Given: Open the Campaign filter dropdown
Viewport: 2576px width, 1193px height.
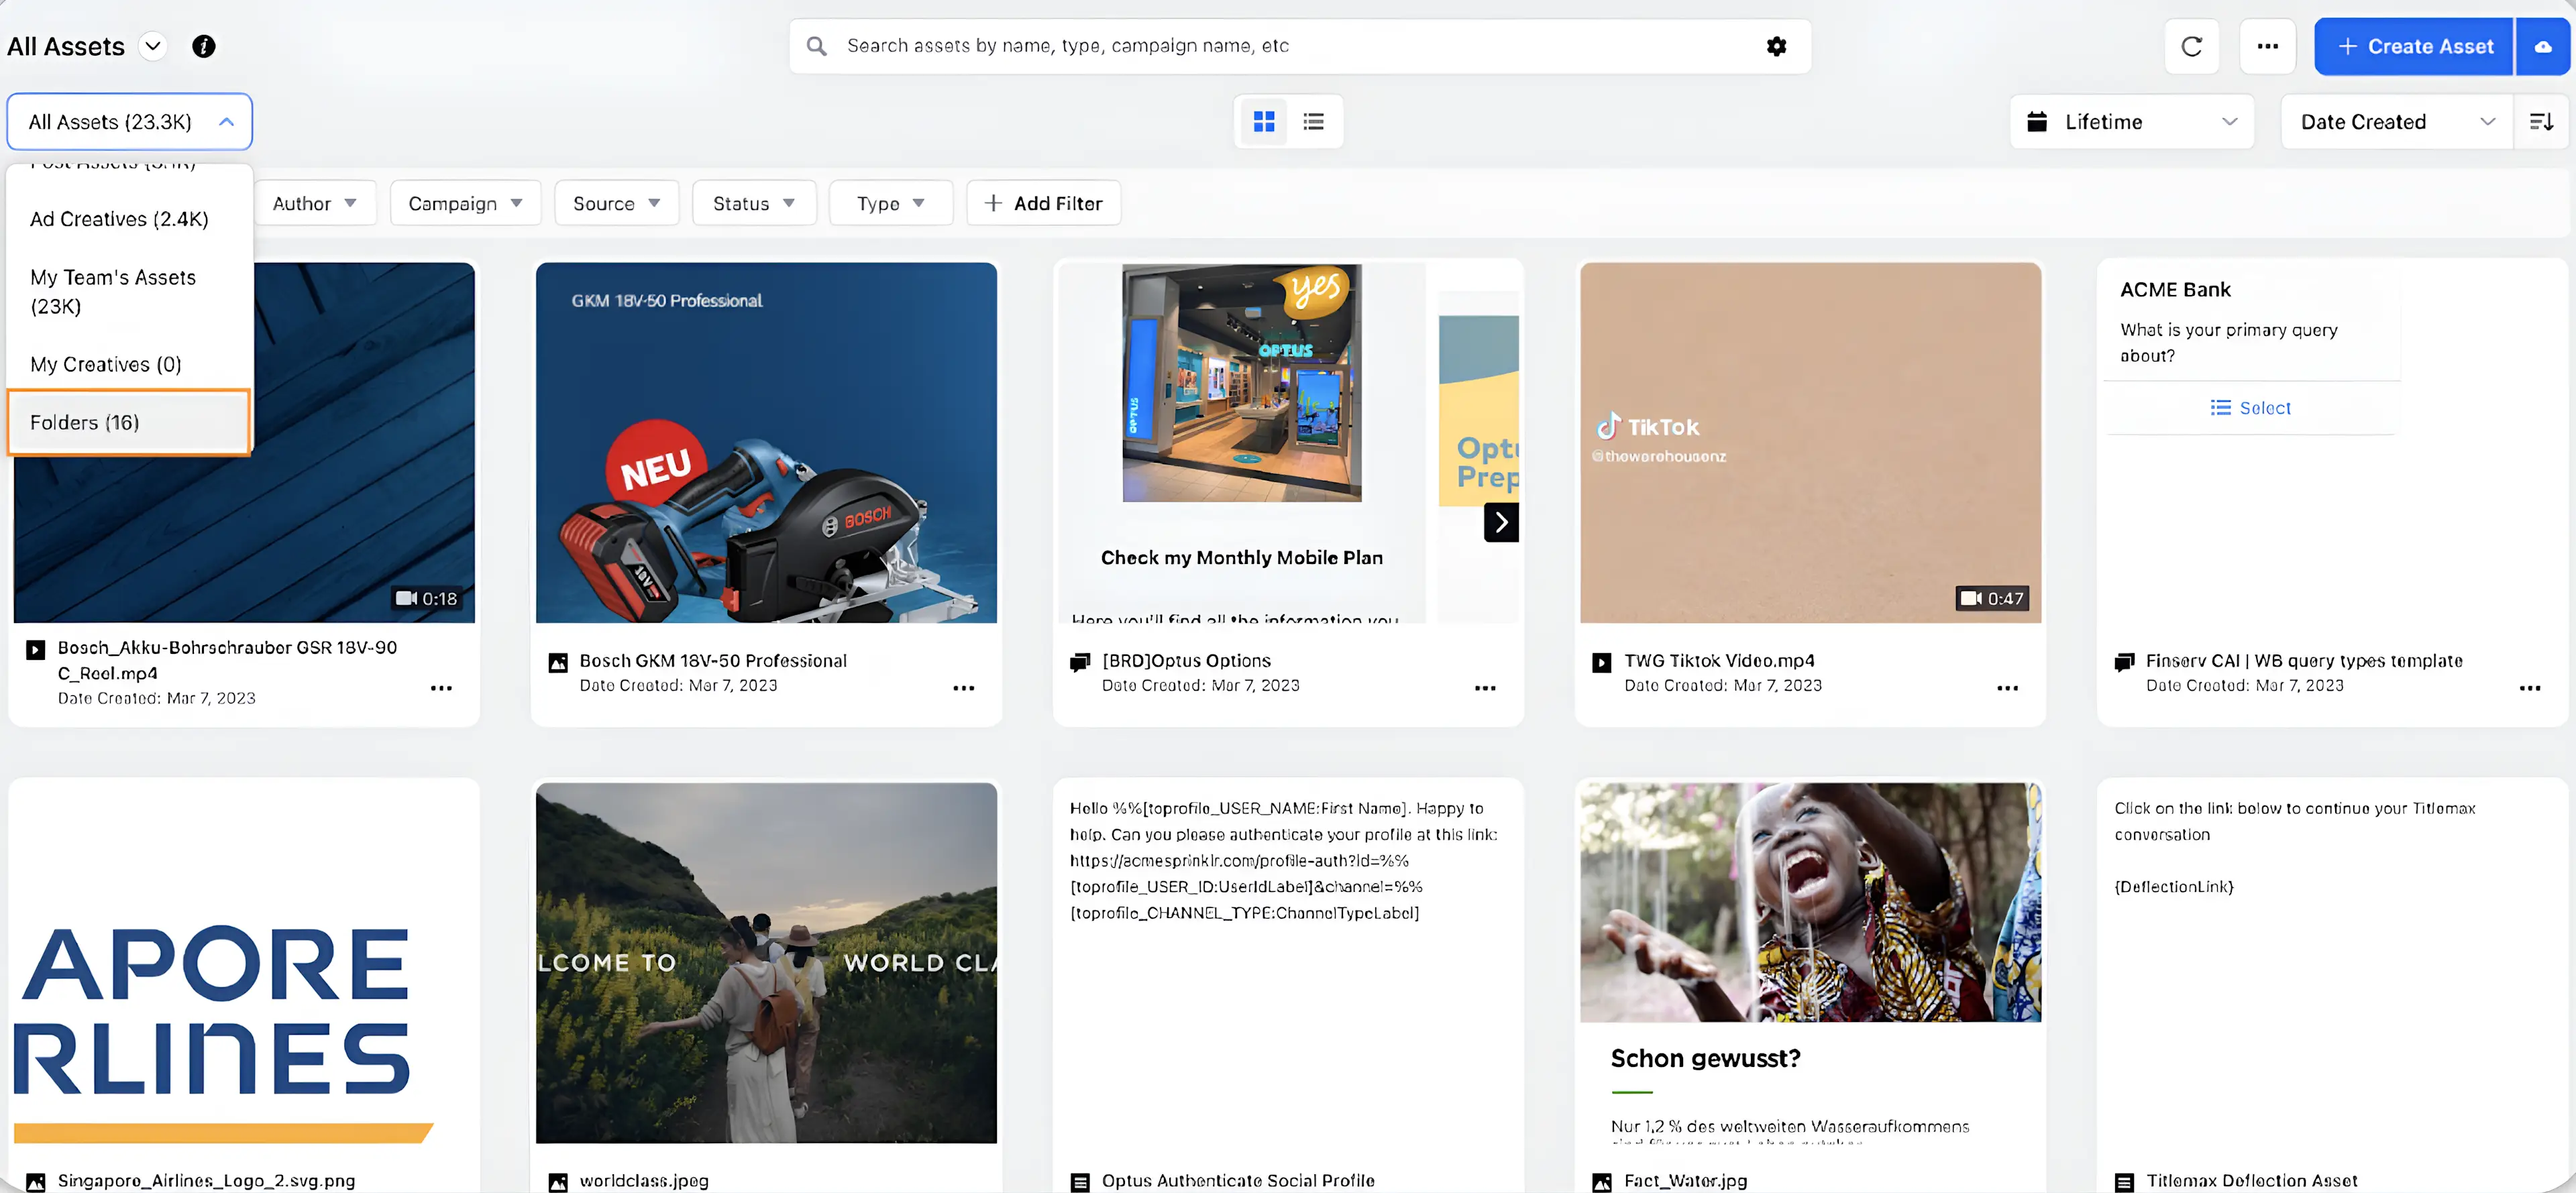Looking at the screenshot, I should click(465, 203).
